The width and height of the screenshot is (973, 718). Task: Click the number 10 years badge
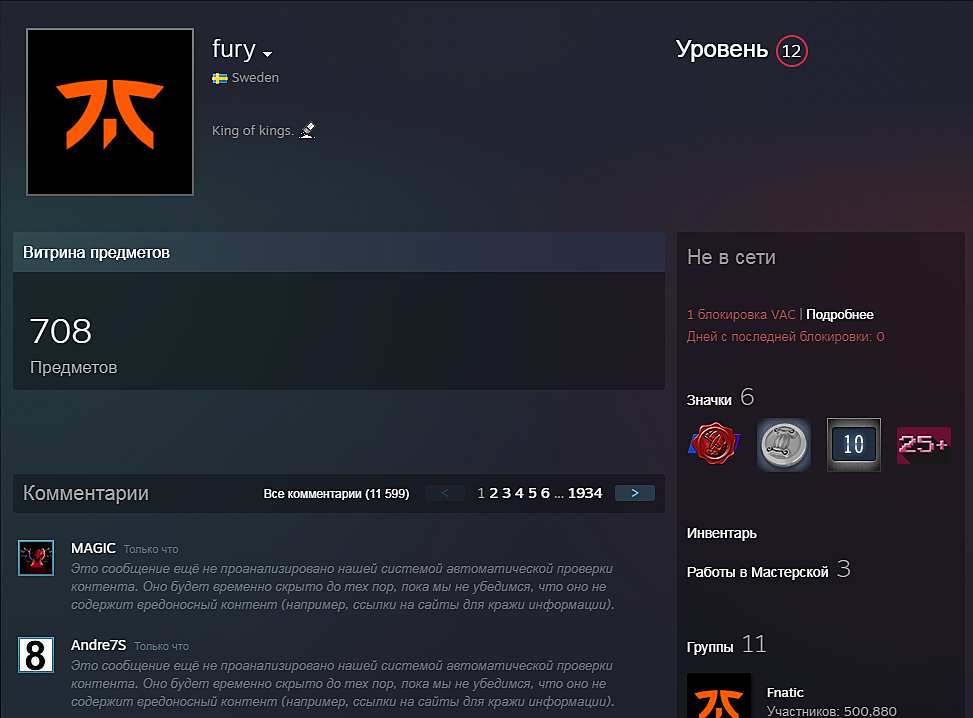pyautogui.click(x=853, y=444)
